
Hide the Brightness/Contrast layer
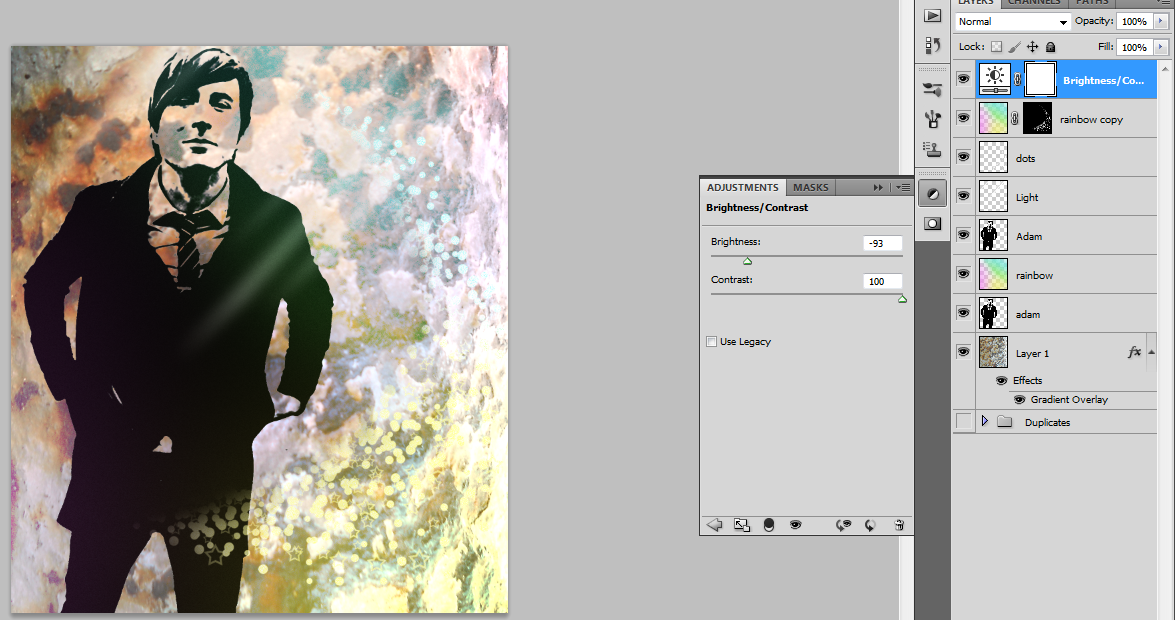coord(964,79)
